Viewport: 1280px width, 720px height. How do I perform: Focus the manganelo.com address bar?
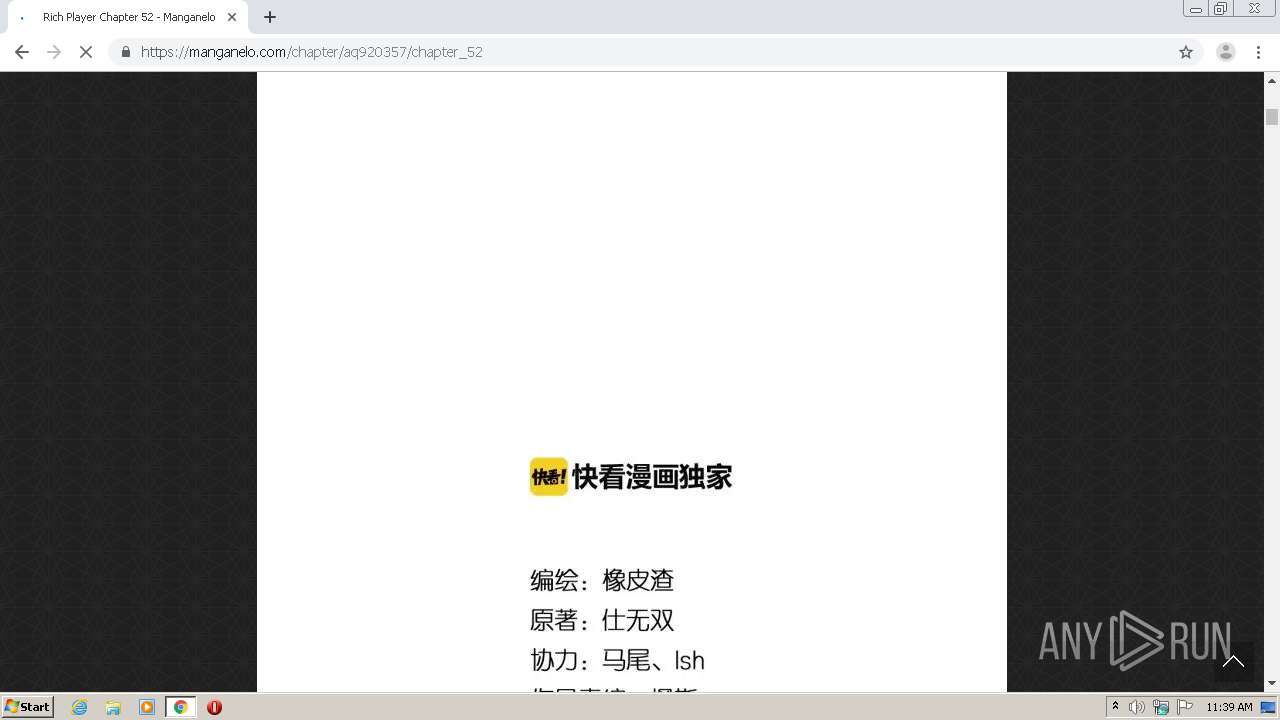(655, 52)
